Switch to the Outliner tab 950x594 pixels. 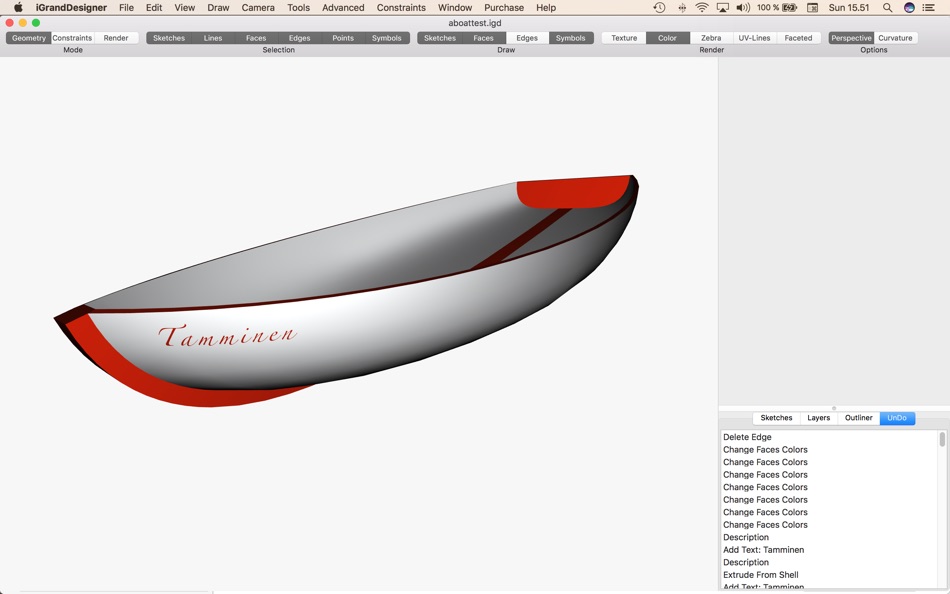point(859,418)
